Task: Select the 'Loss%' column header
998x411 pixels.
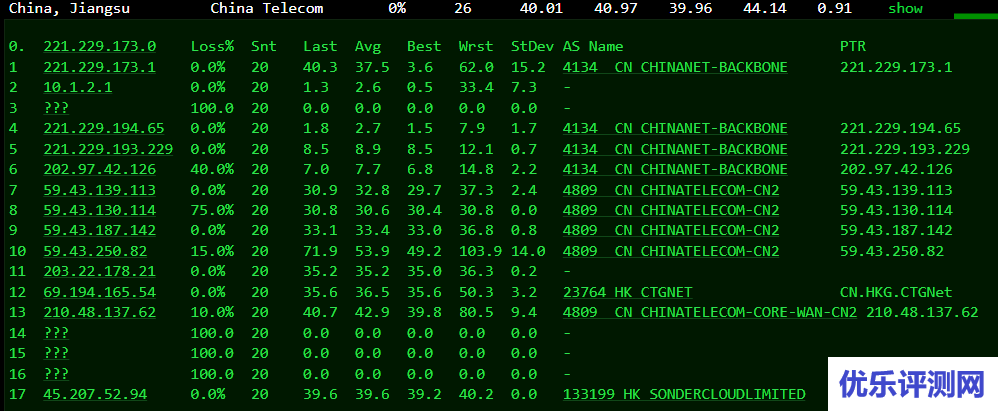Action: [212, 46]
